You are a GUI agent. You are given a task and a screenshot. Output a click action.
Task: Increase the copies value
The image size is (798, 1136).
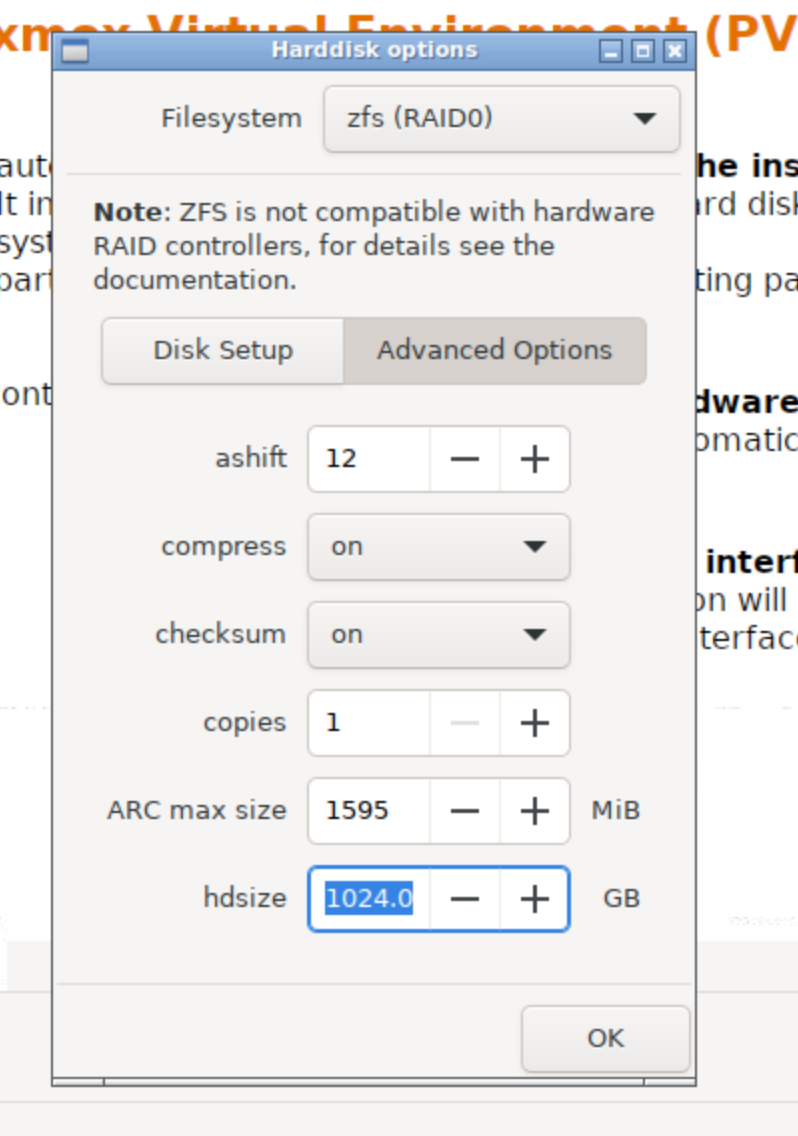535,723
